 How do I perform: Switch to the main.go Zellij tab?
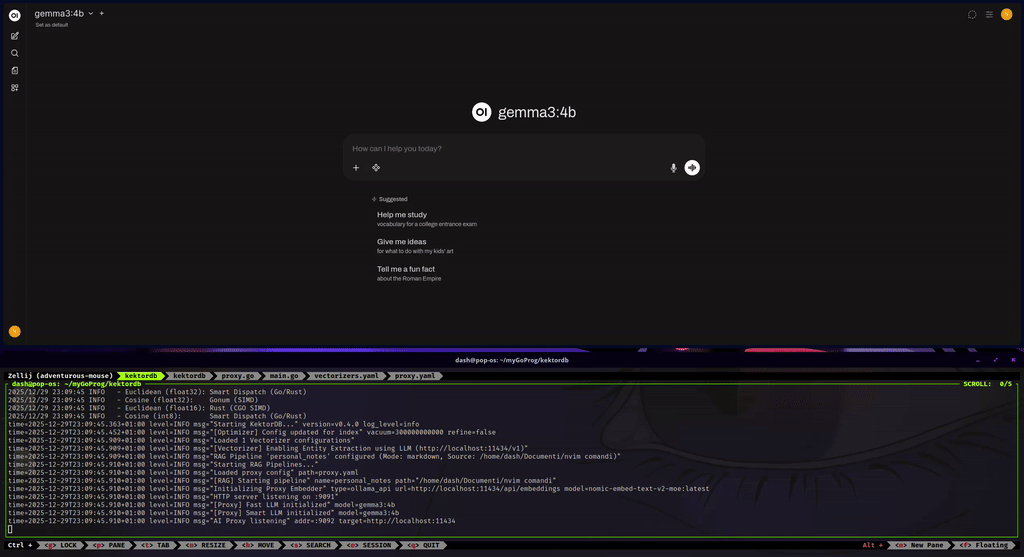pos(284,376)
